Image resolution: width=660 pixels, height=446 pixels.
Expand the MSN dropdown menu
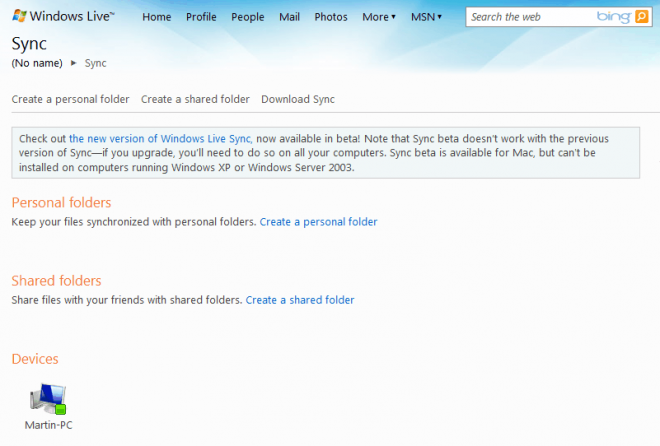tap(426, 17)
